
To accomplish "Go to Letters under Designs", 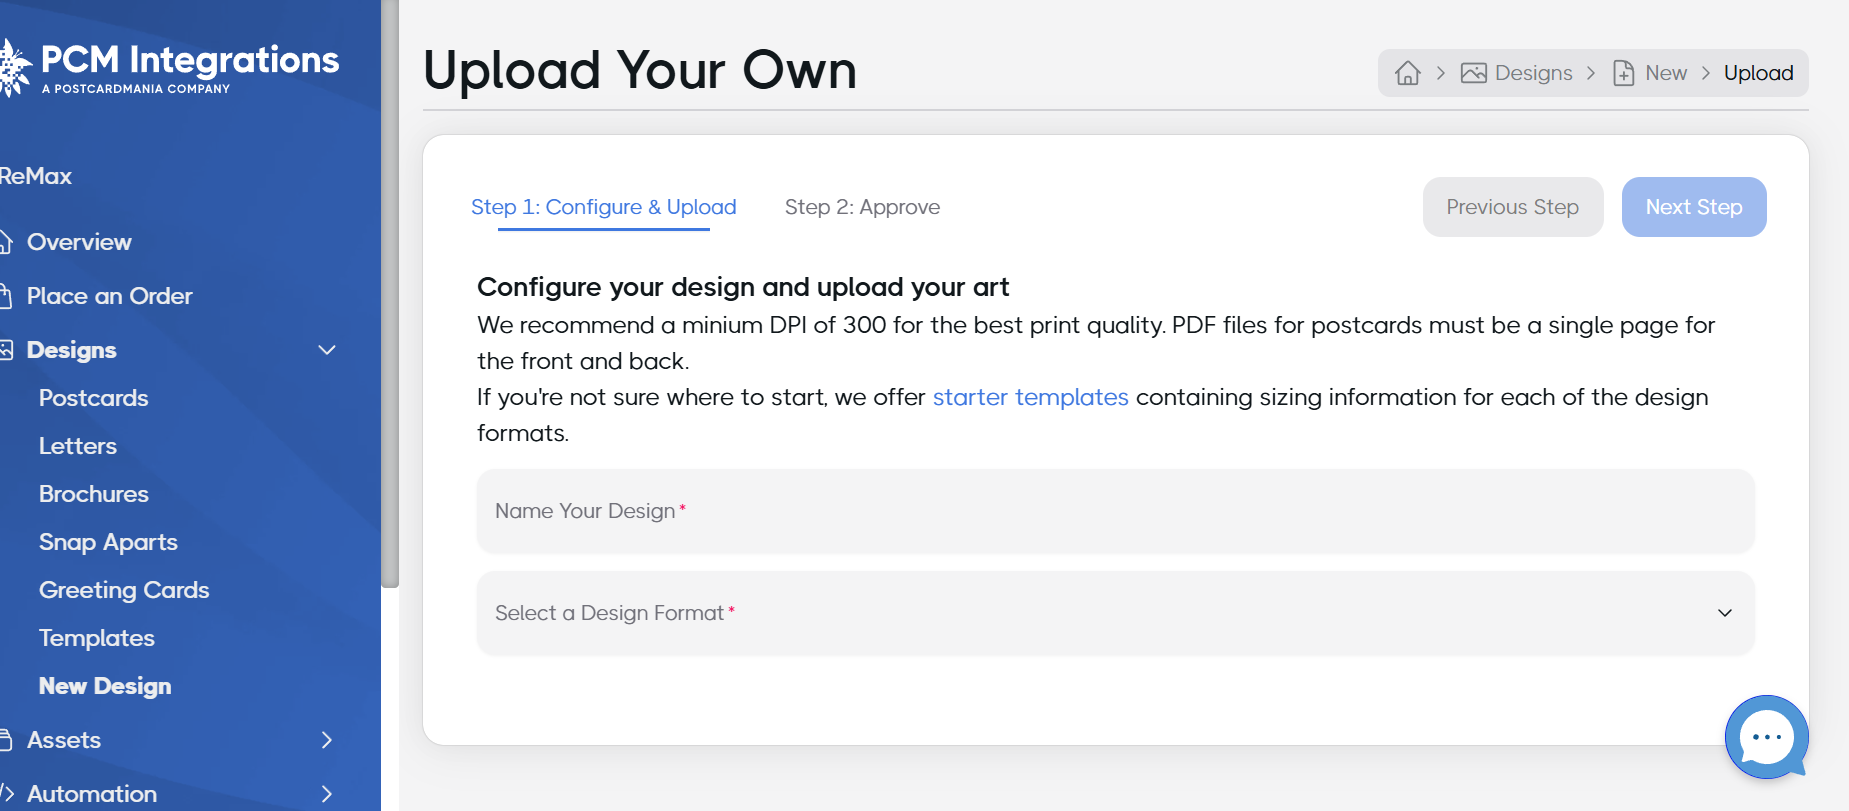I will [x=78, y=446].
